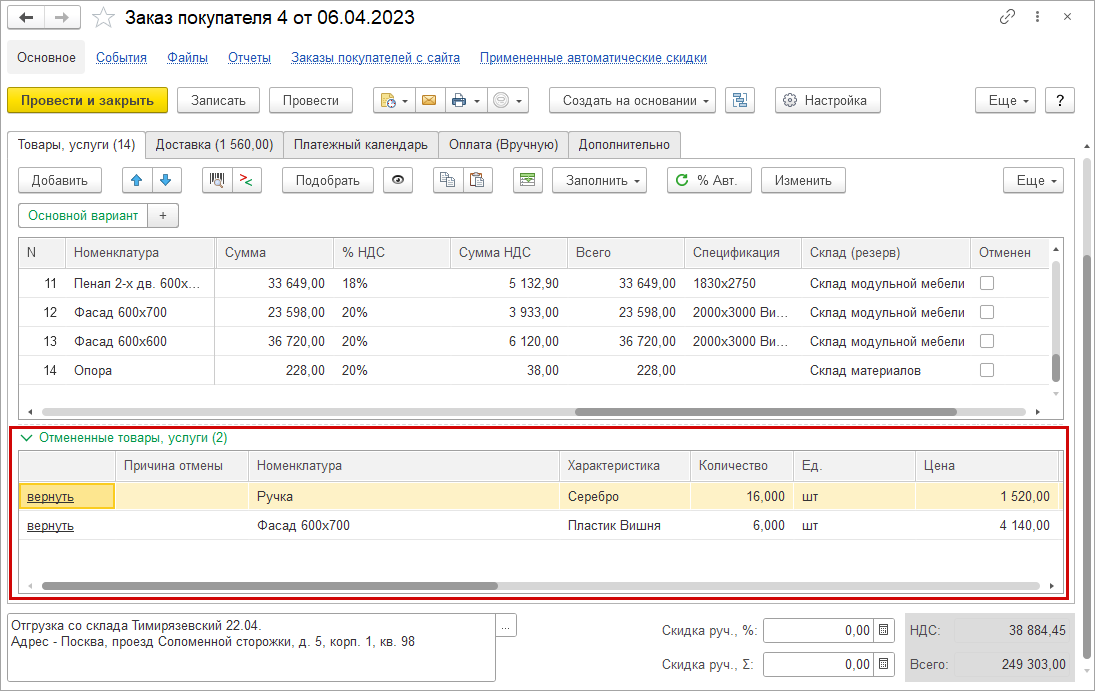This screenshot has width=1095, height=691.
Task: Click the eye icon next to Подобрать
Action: click(x=398, y=180)
